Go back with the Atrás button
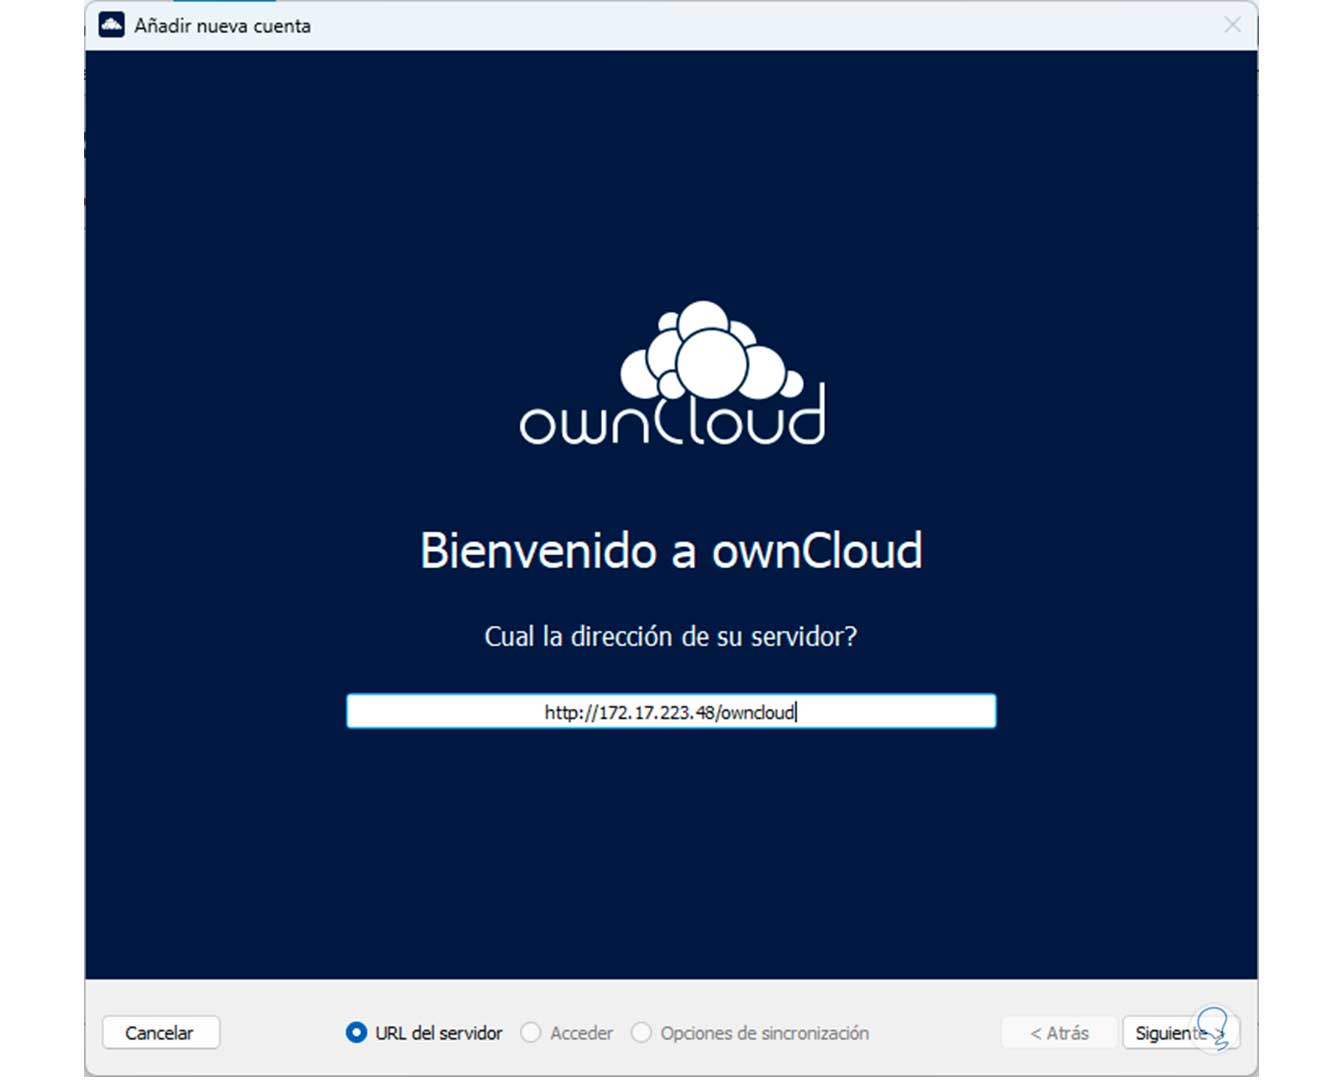The image size is (1327, 1080). click(1059, 1032)
